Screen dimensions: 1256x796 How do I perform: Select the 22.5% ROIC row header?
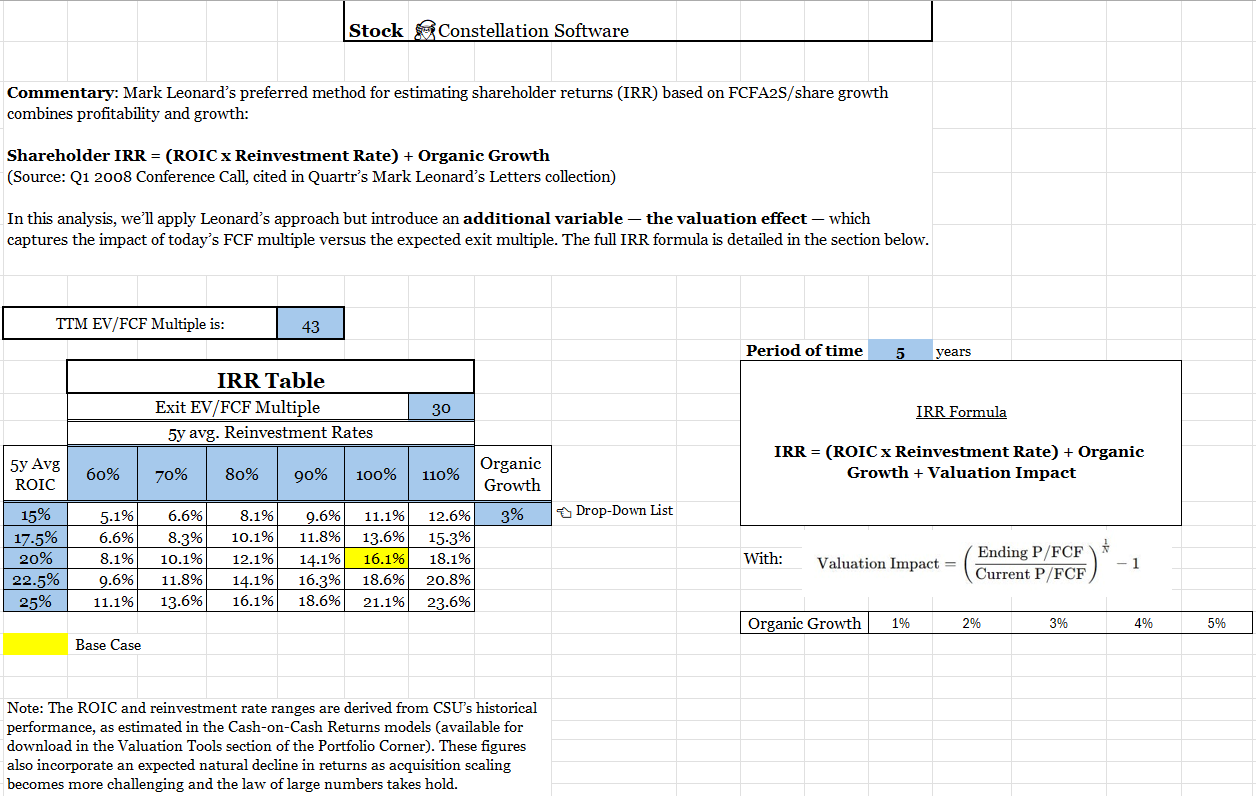(x=36, y=580)
